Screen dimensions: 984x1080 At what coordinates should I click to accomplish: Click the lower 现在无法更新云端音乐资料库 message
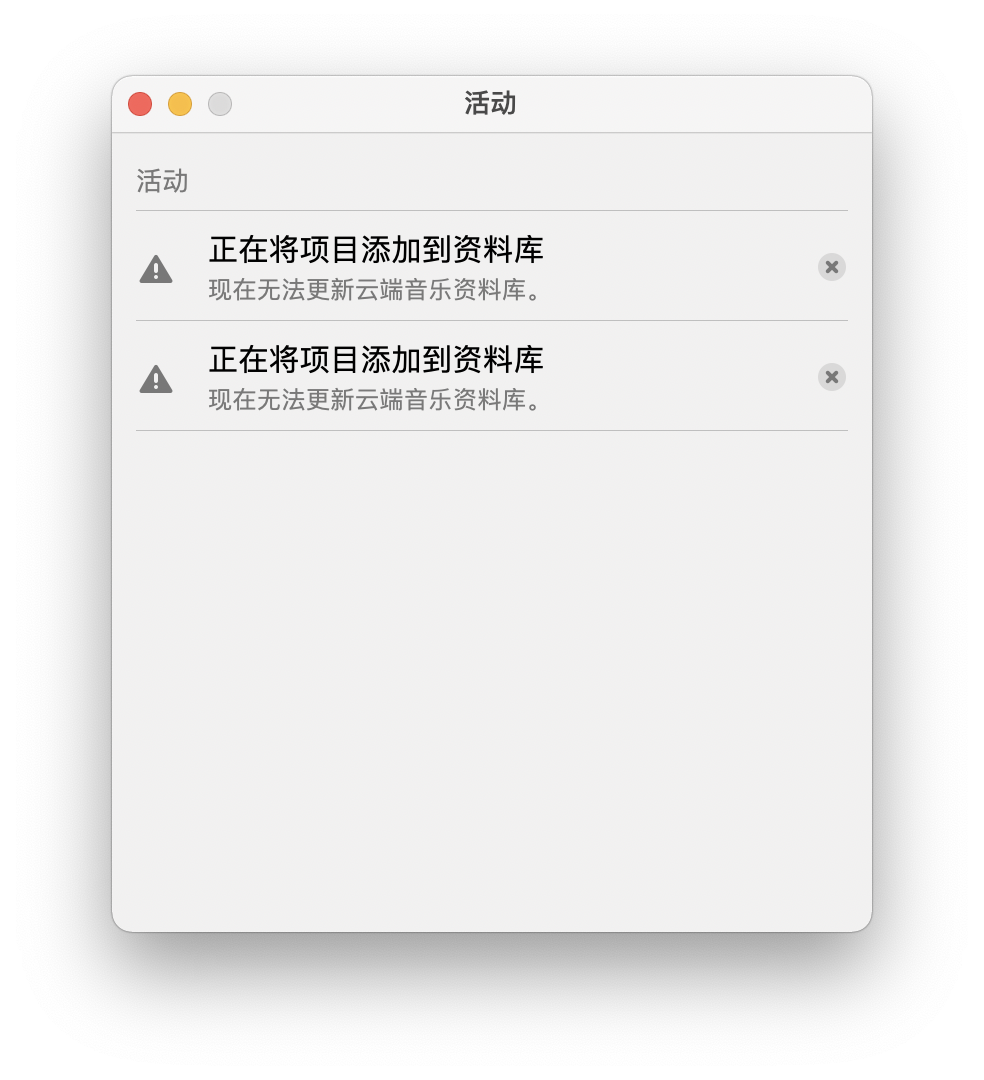tap(375, 399)
